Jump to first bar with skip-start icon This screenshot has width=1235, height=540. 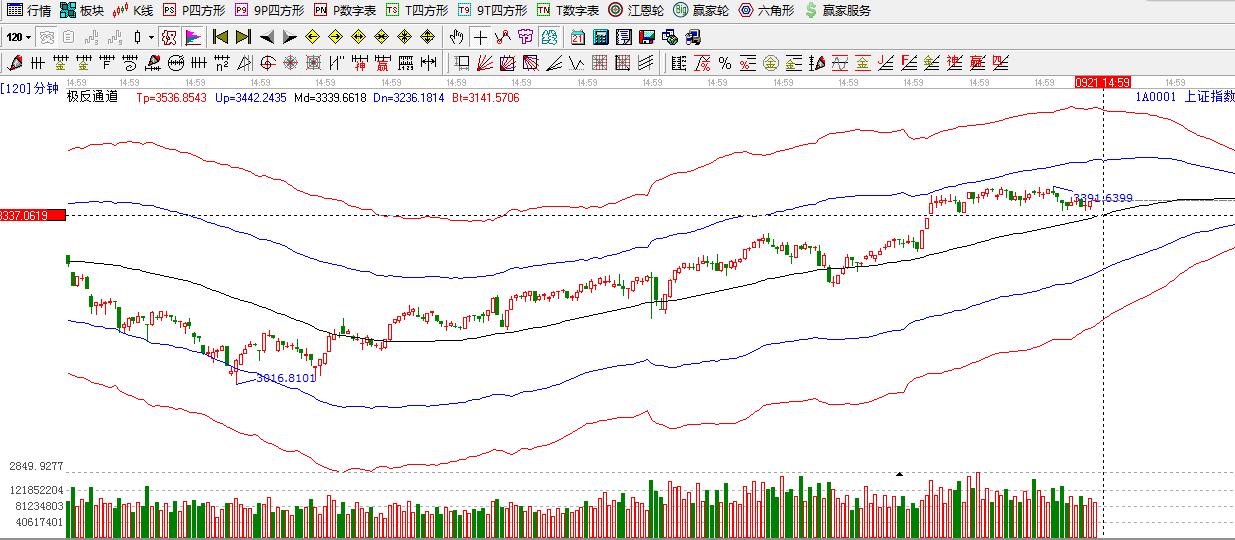coord(220,37)
